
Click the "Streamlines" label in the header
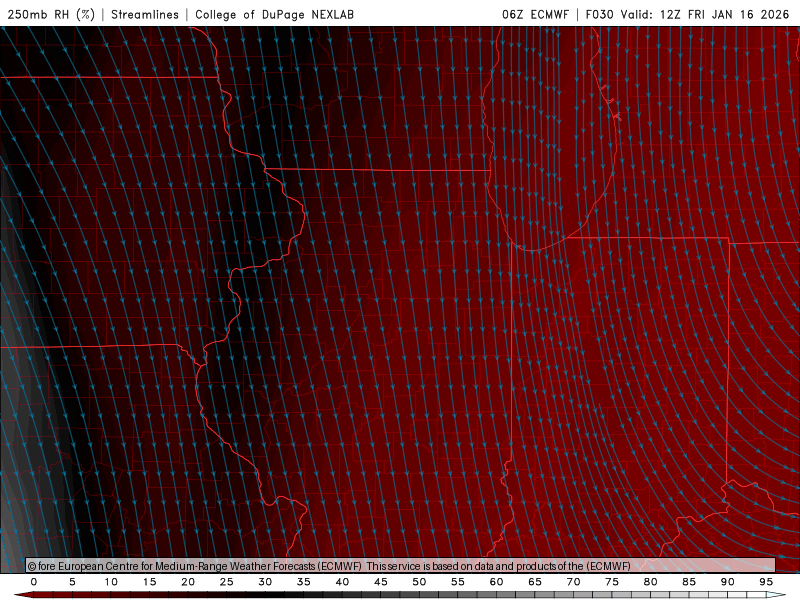click(145, 15)
